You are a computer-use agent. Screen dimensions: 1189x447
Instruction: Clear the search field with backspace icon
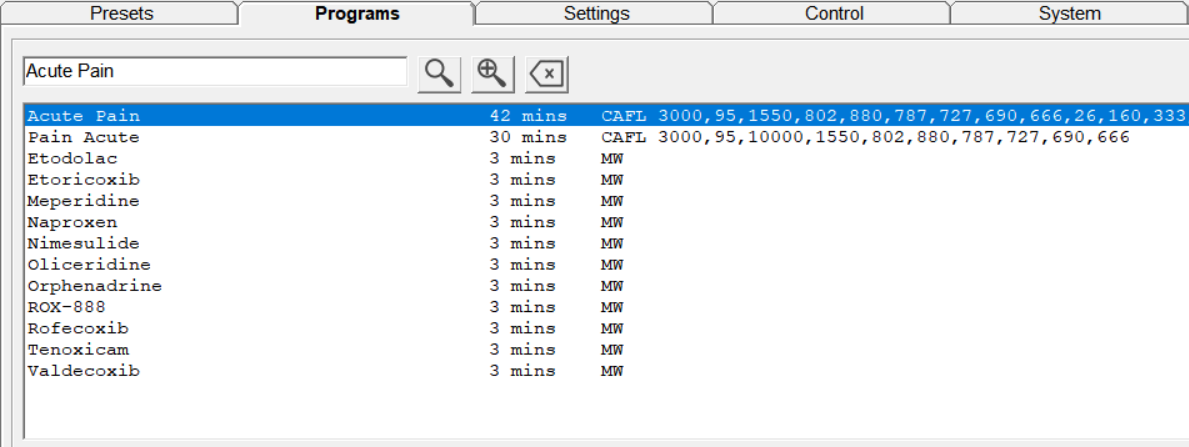[x=547, y=73]
